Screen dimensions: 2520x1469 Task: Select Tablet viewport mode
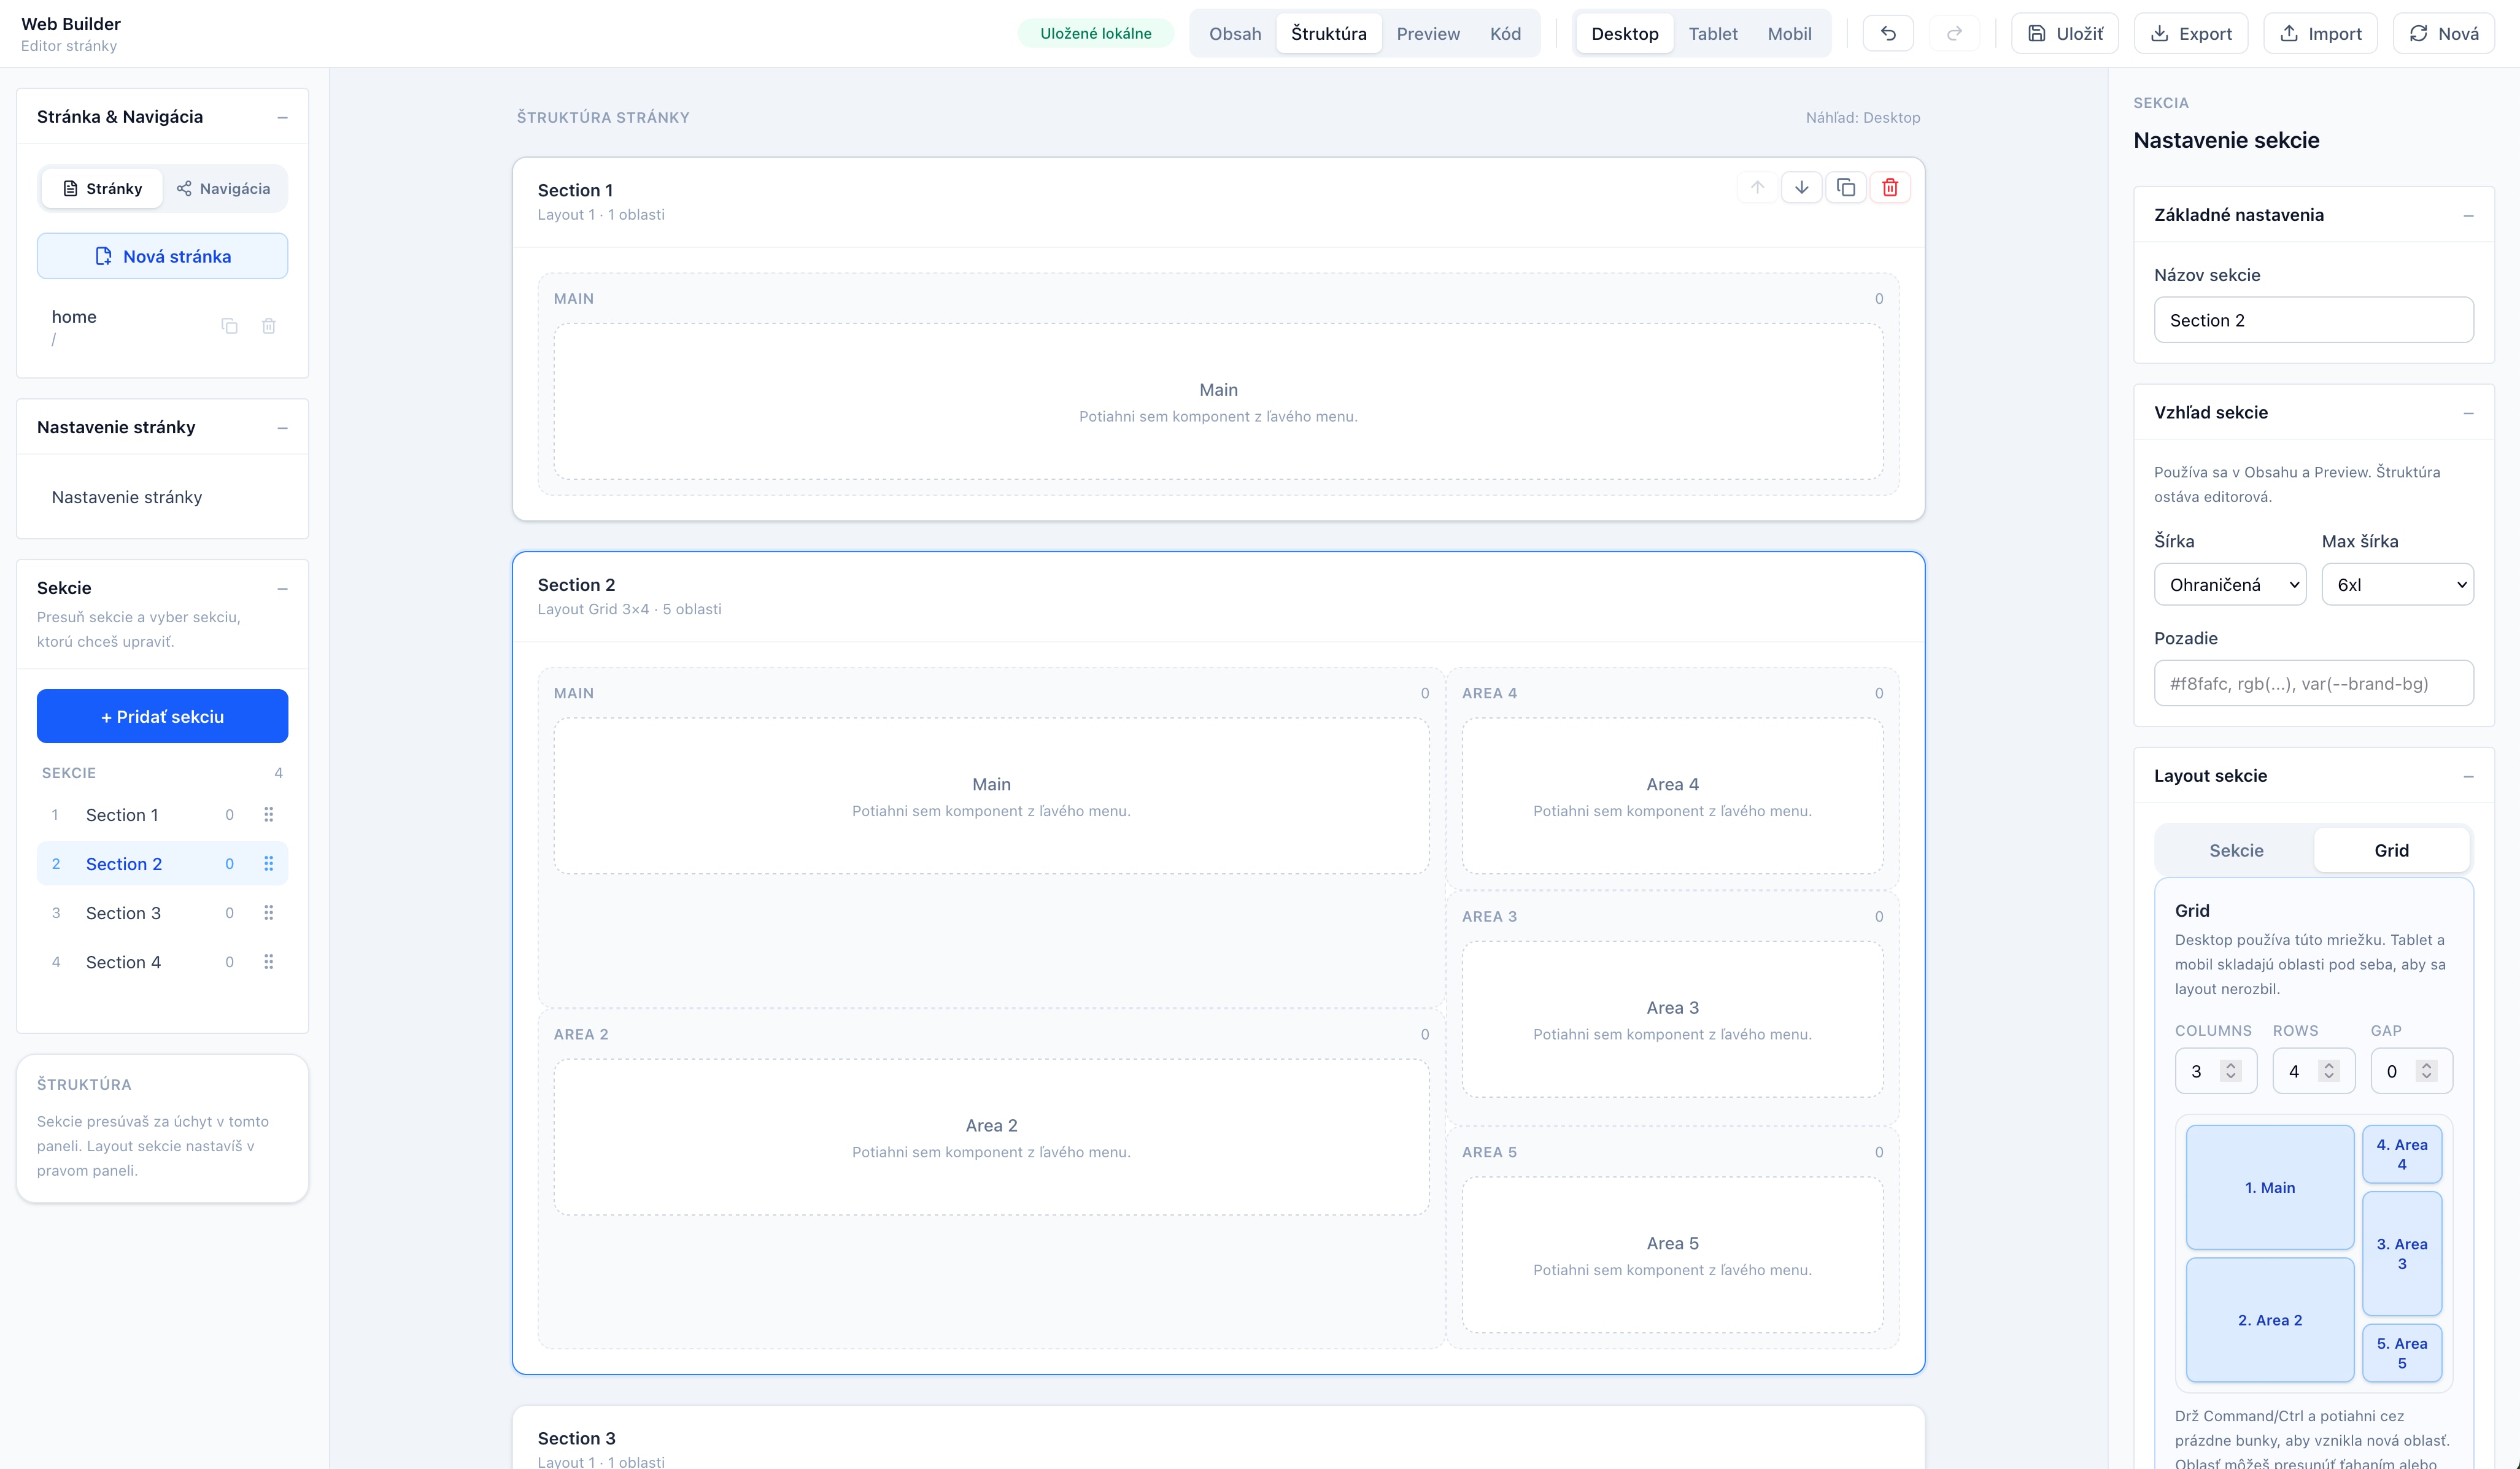1713,33
